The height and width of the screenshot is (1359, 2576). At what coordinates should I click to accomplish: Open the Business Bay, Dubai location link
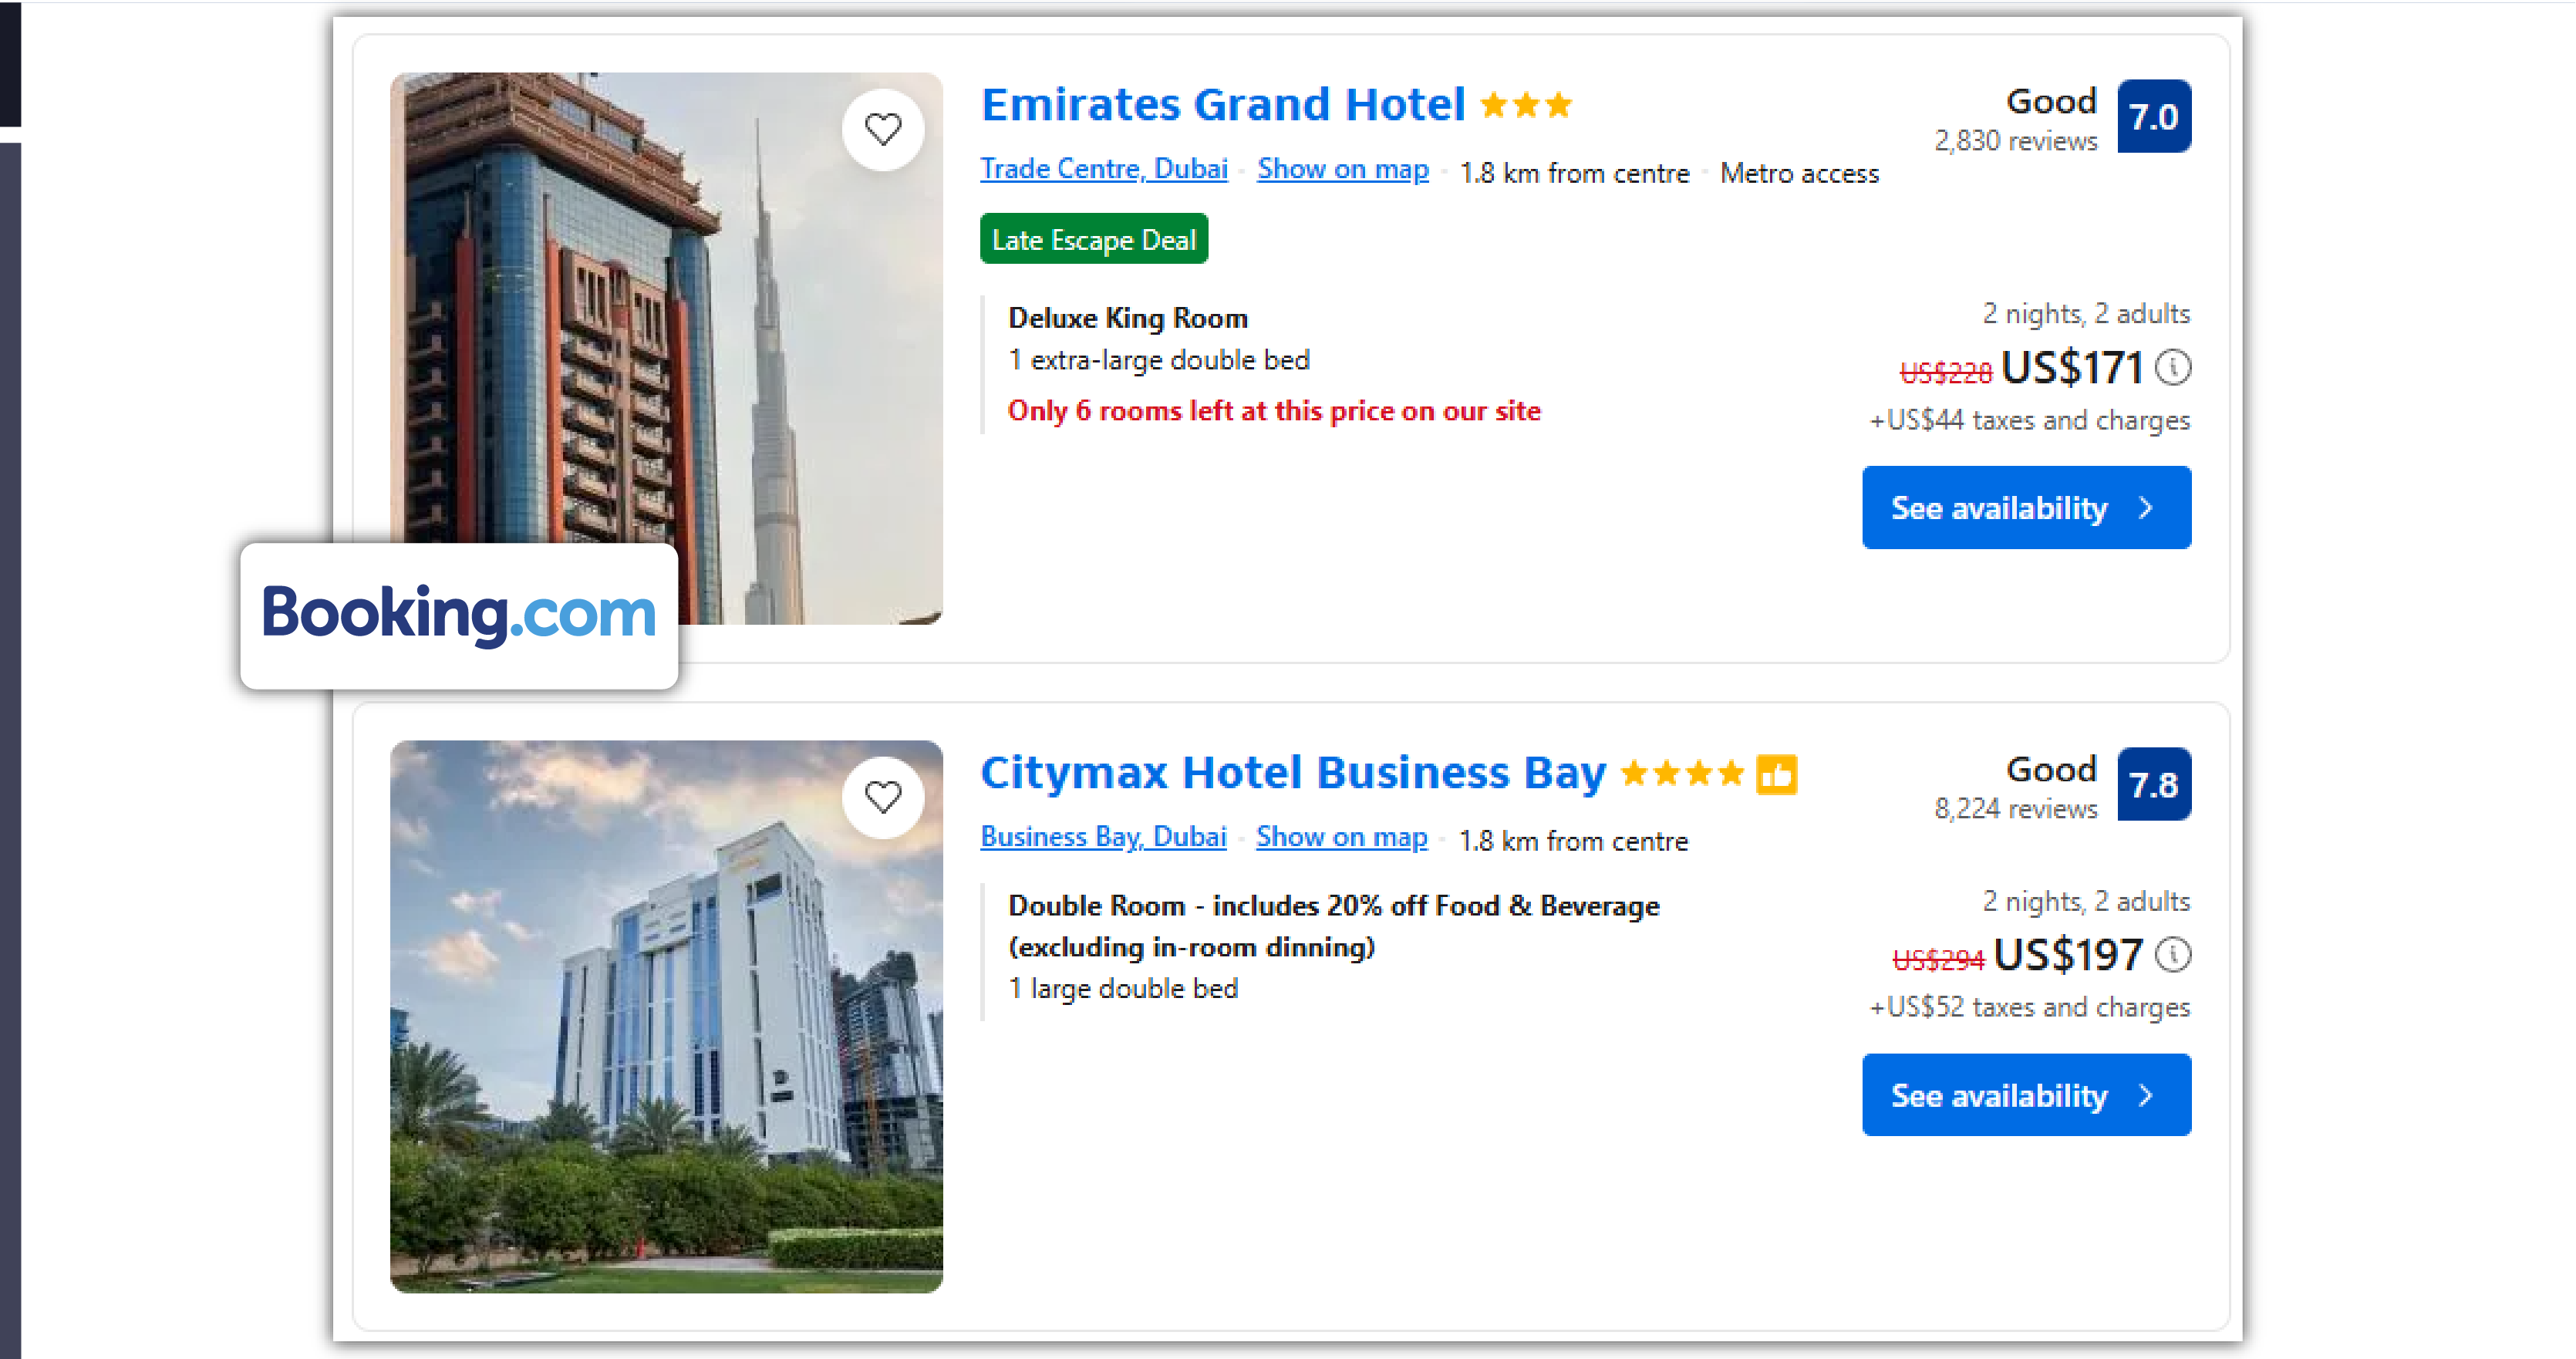point(1102,837)
